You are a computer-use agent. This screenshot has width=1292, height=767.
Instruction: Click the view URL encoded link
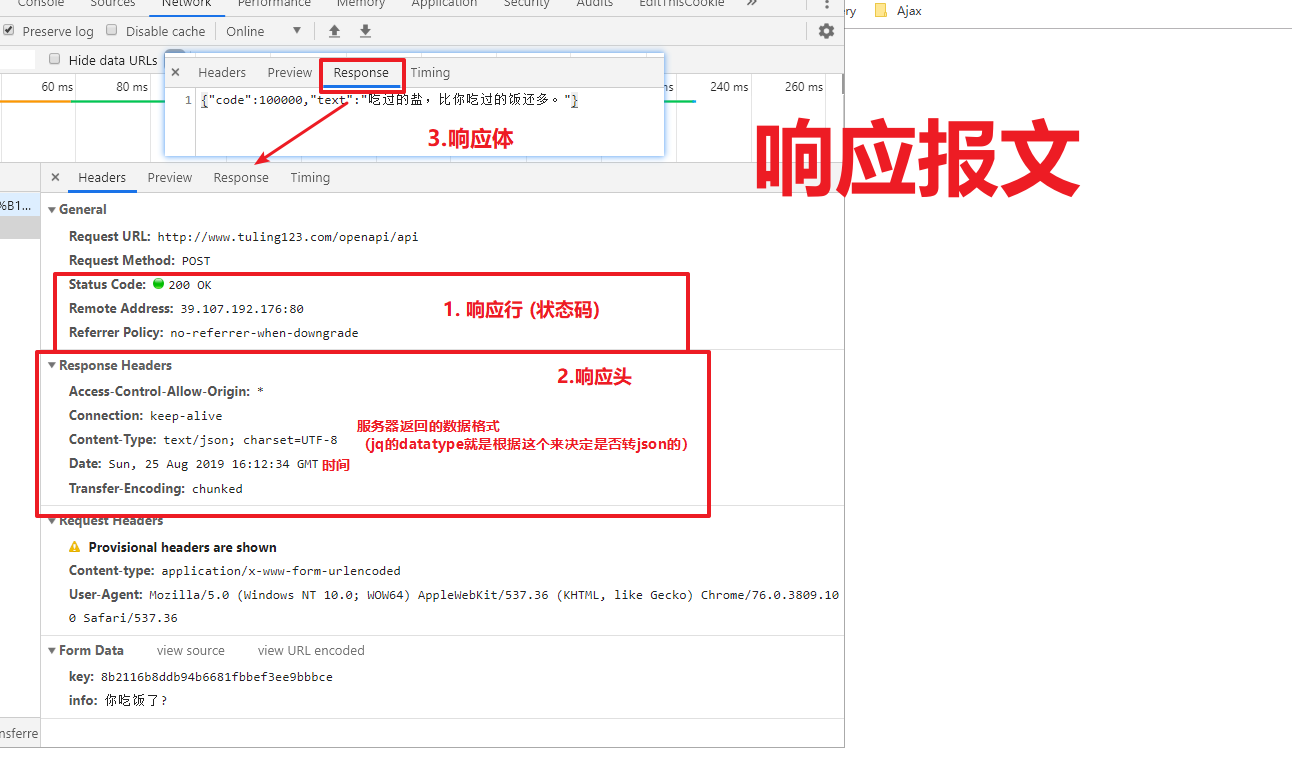(x=311, y=650)
